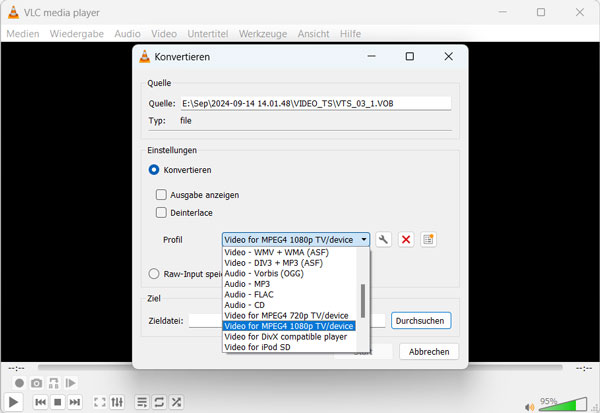Image resolution: width=600 pixels, height=413 pixels.
Task: Click the Zieldatei input field
Action: 287,321
